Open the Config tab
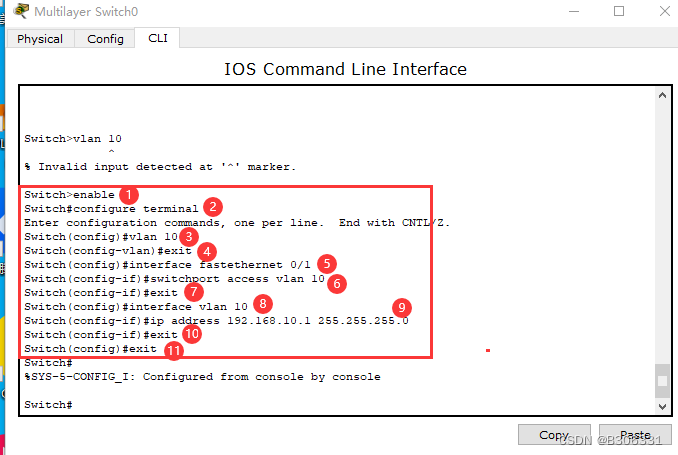Viewport: 678px width, 455px height. tap(105, 39)
